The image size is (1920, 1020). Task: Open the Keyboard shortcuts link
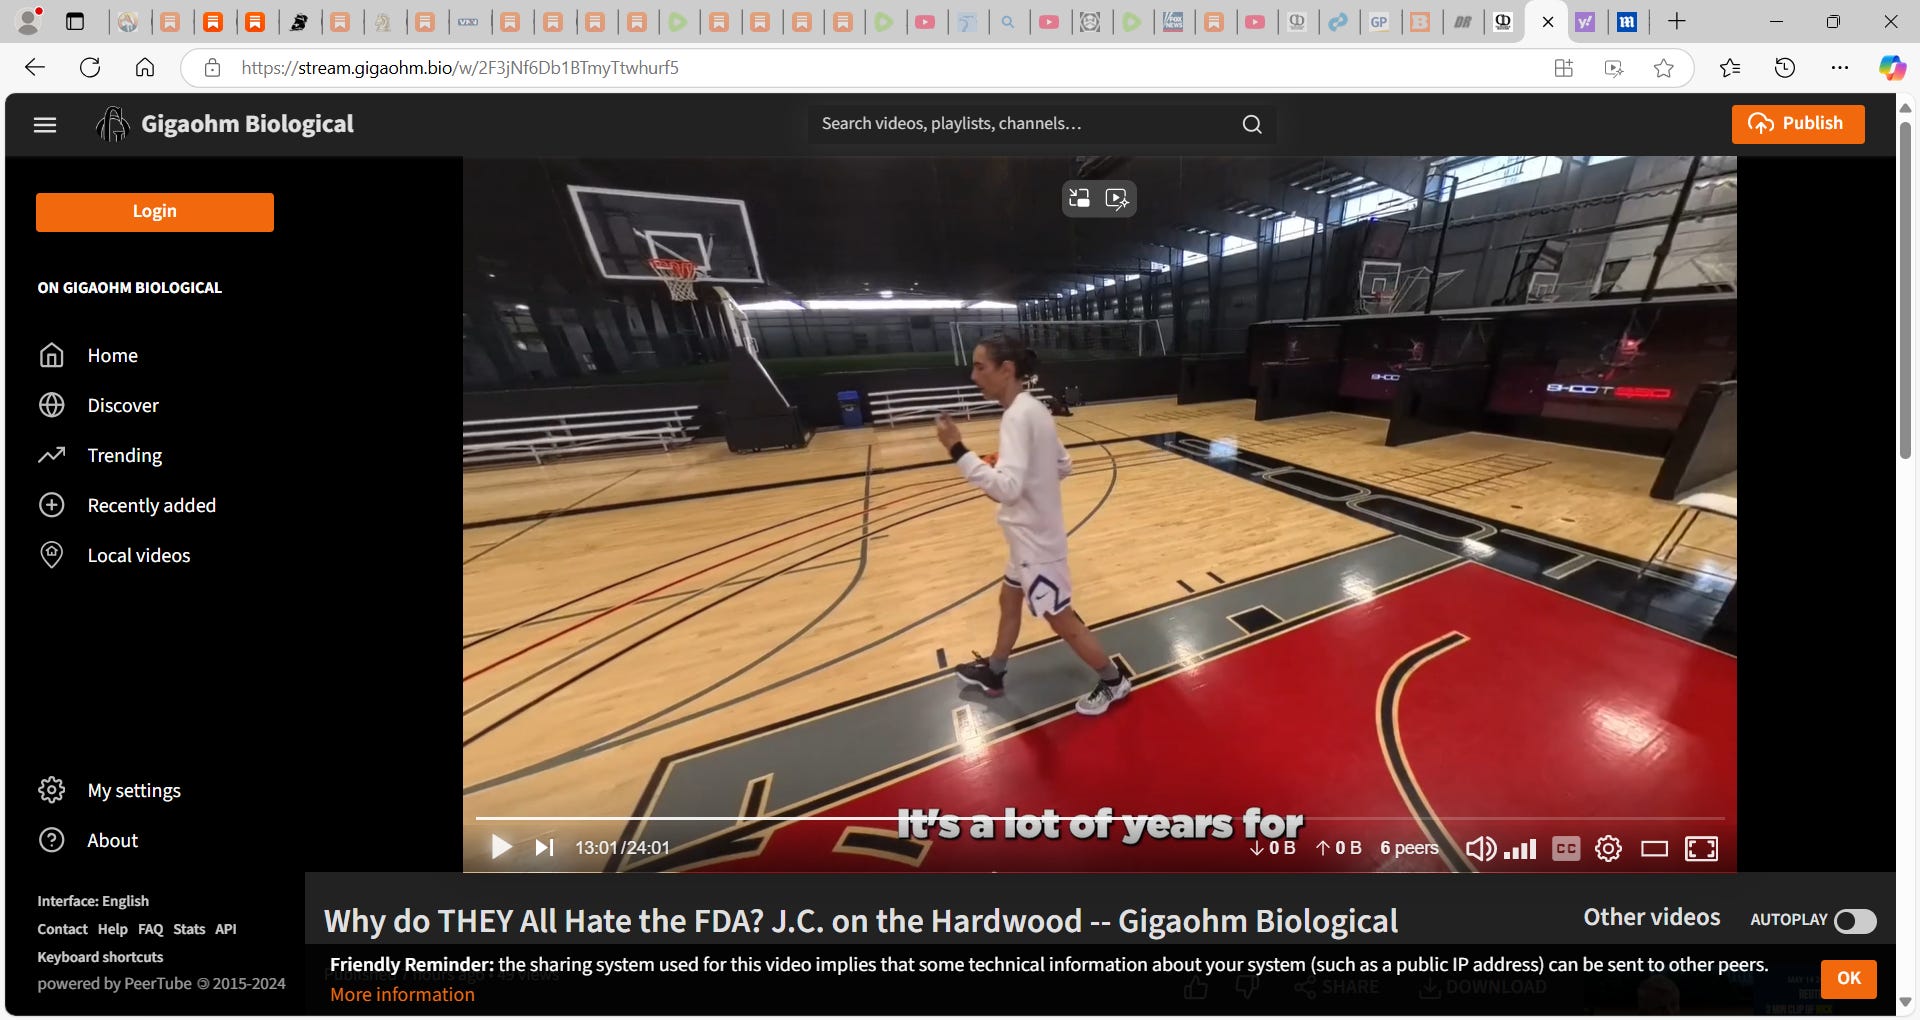coord(100,957)
